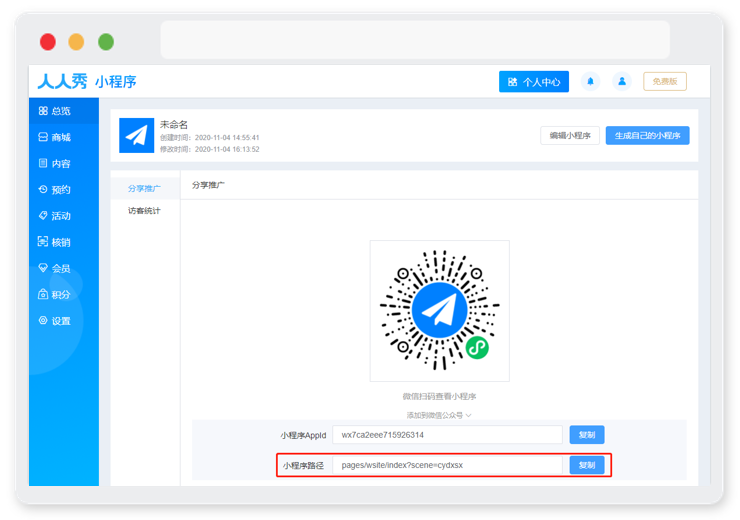The height and width of the screenshot is (520, 740).
Task: Go to 会员 member section
Action: (x=64, y=268)
